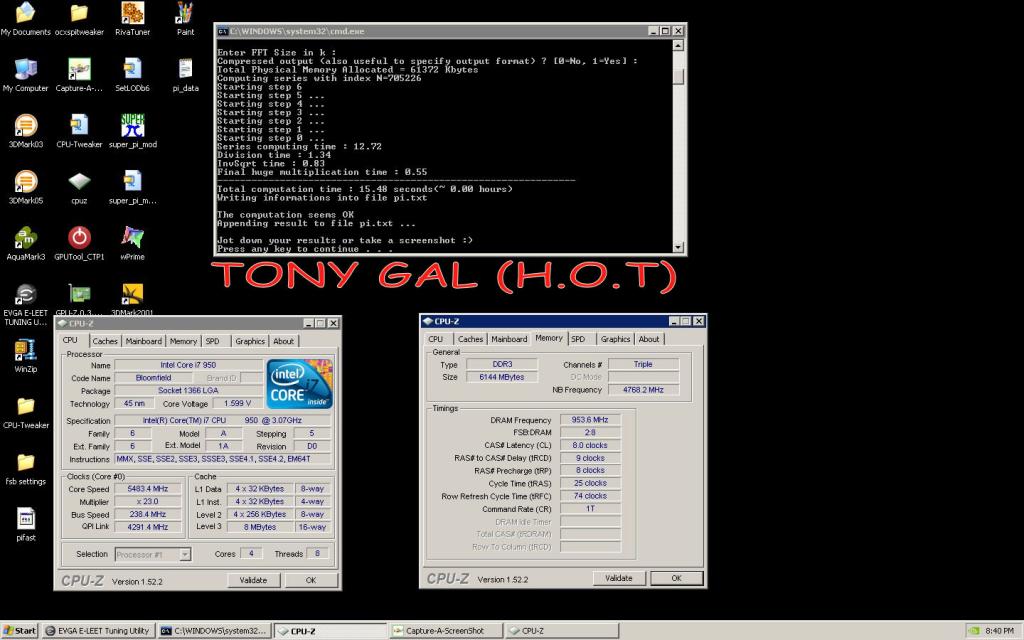
Task: Open the WinZip desktop icon
Action: 25,356
